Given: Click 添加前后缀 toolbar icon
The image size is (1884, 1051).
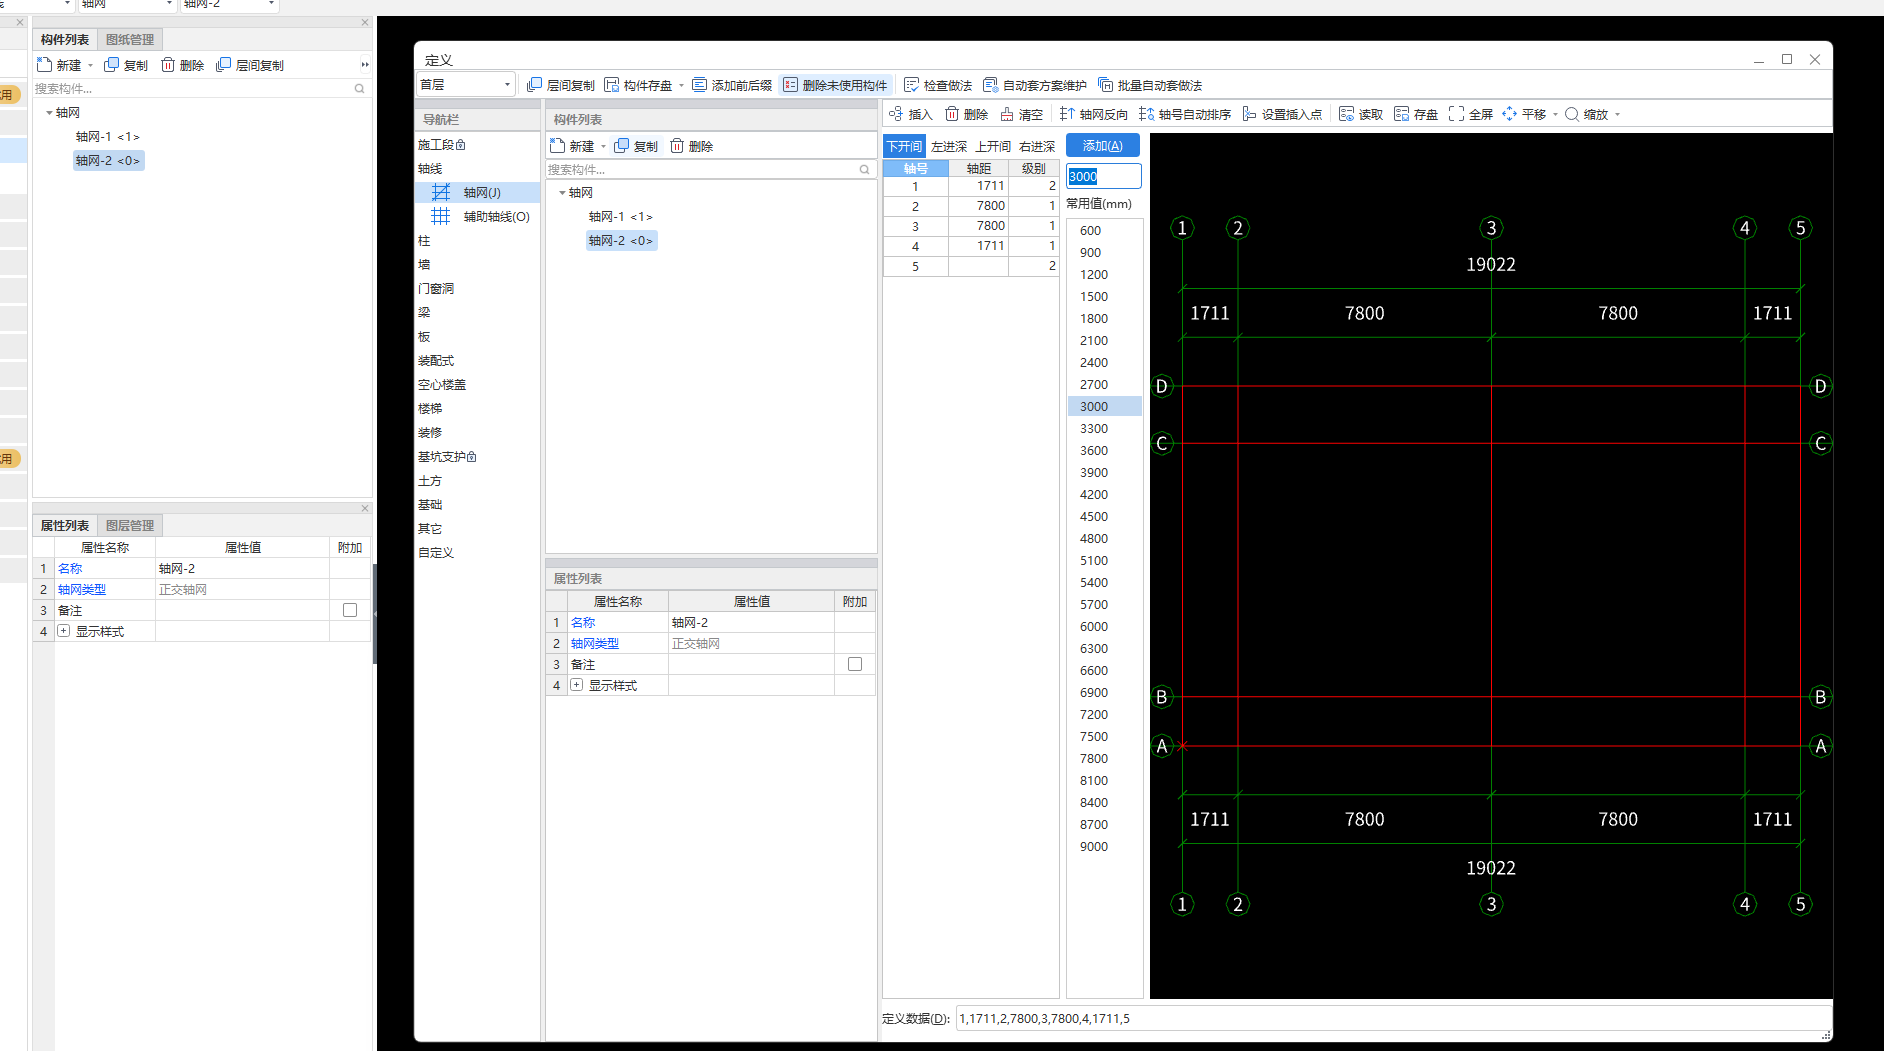Looking at the screenshot, I should (732, 85).
